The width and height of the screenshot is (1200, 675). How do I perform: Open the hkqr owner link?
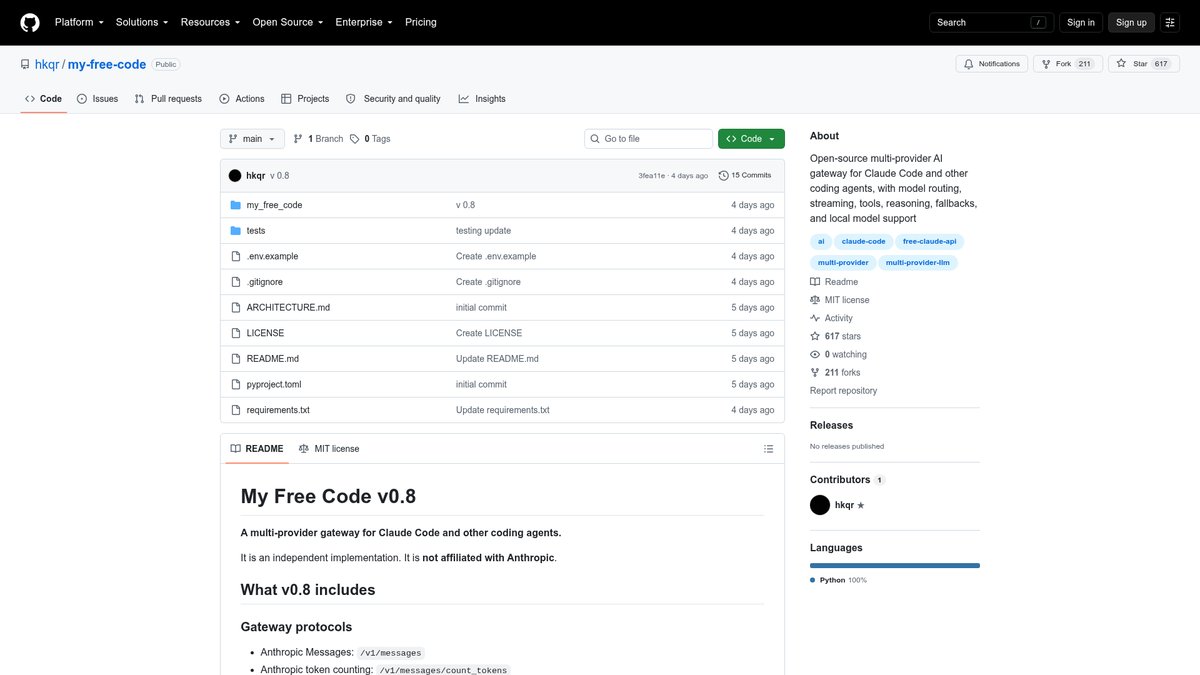pos(48,64)
